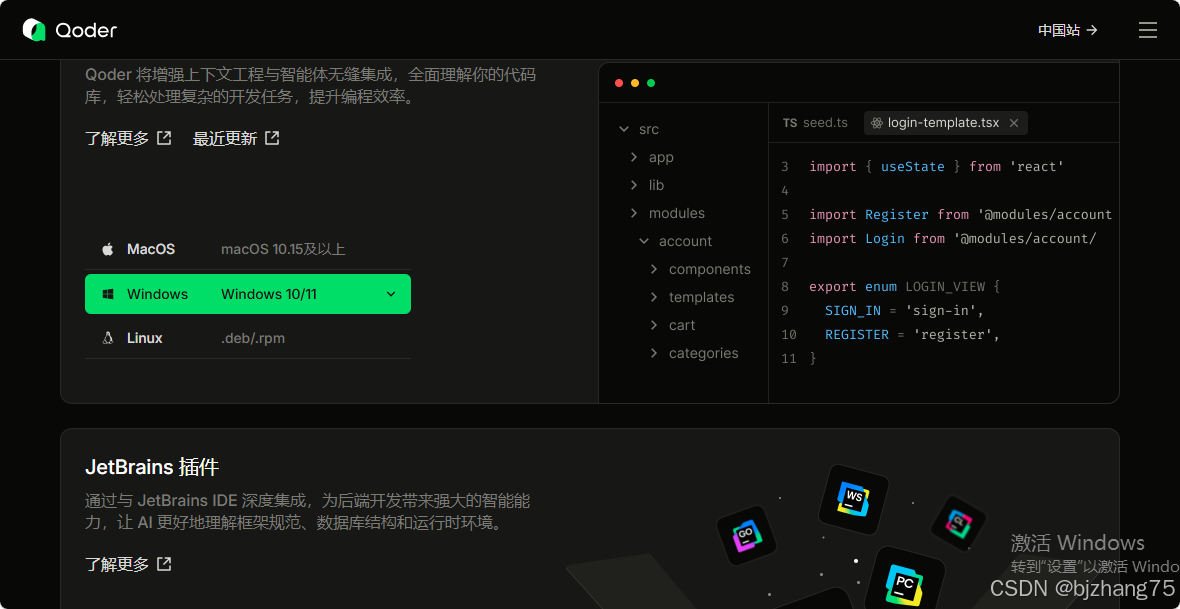The height and width of the screenshot is (609, 1180).
Task: Switch to the seed.ts tab
Action: pyautogui.click(x=815, y=123)
